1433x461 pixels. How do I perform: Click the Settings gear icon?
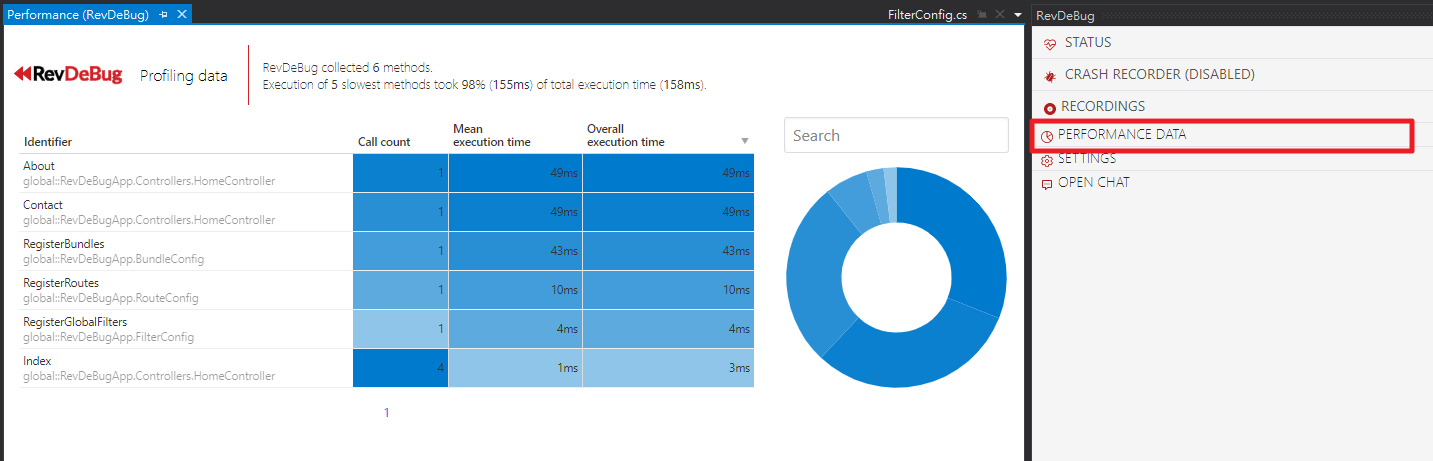pyautogui.click(x=1047, y=160)
